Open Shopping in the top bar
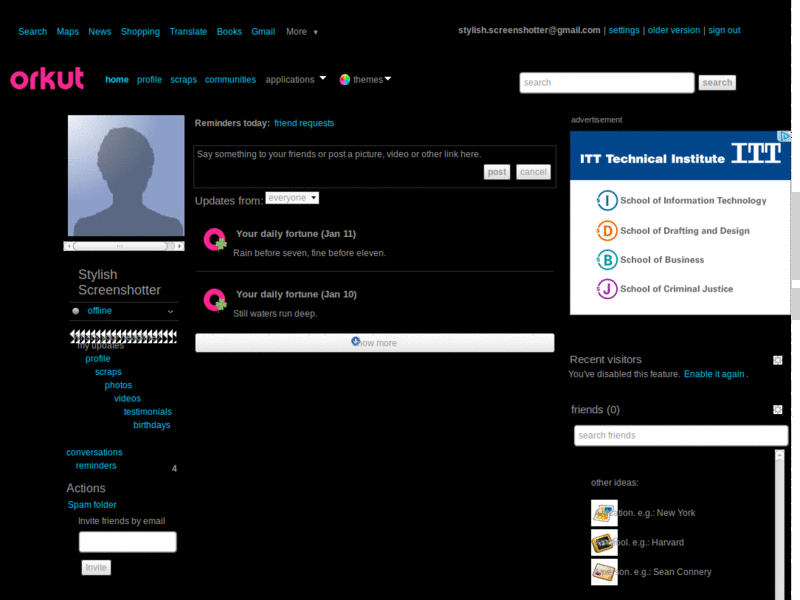 pos(140,32)
